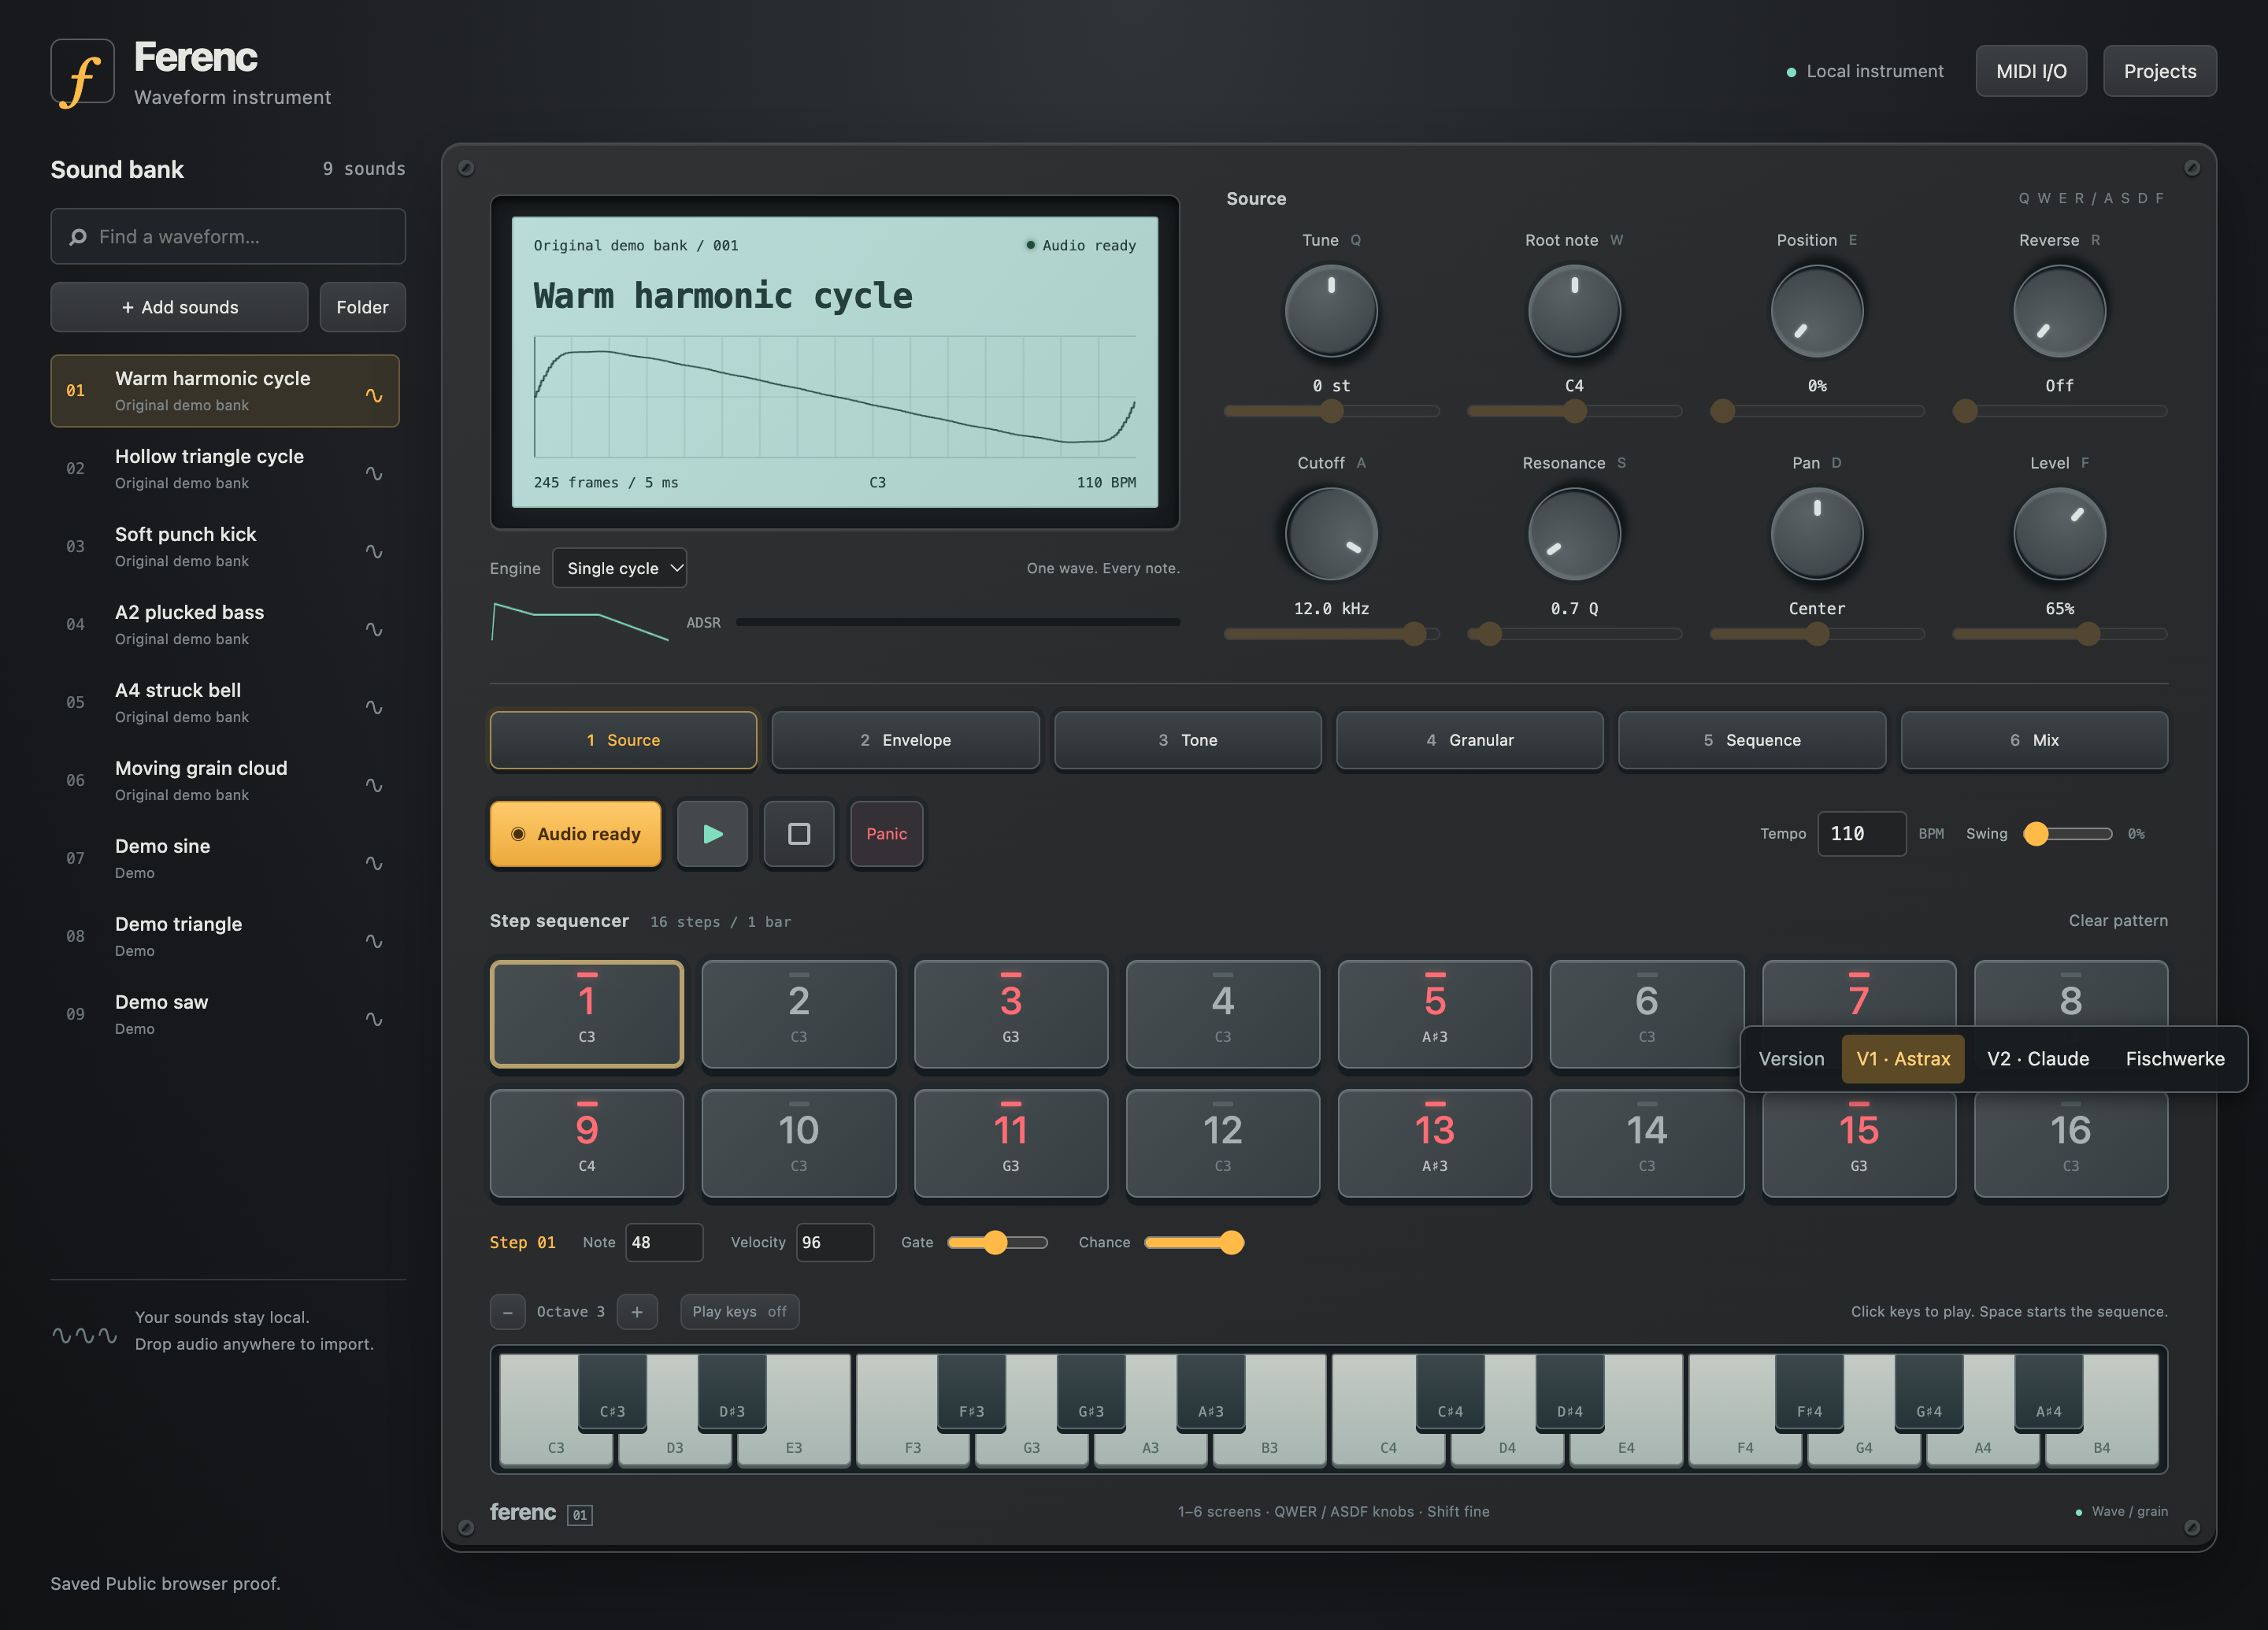Click waveform icon on Warm harmonic cycle row

(x=374, y=395)
